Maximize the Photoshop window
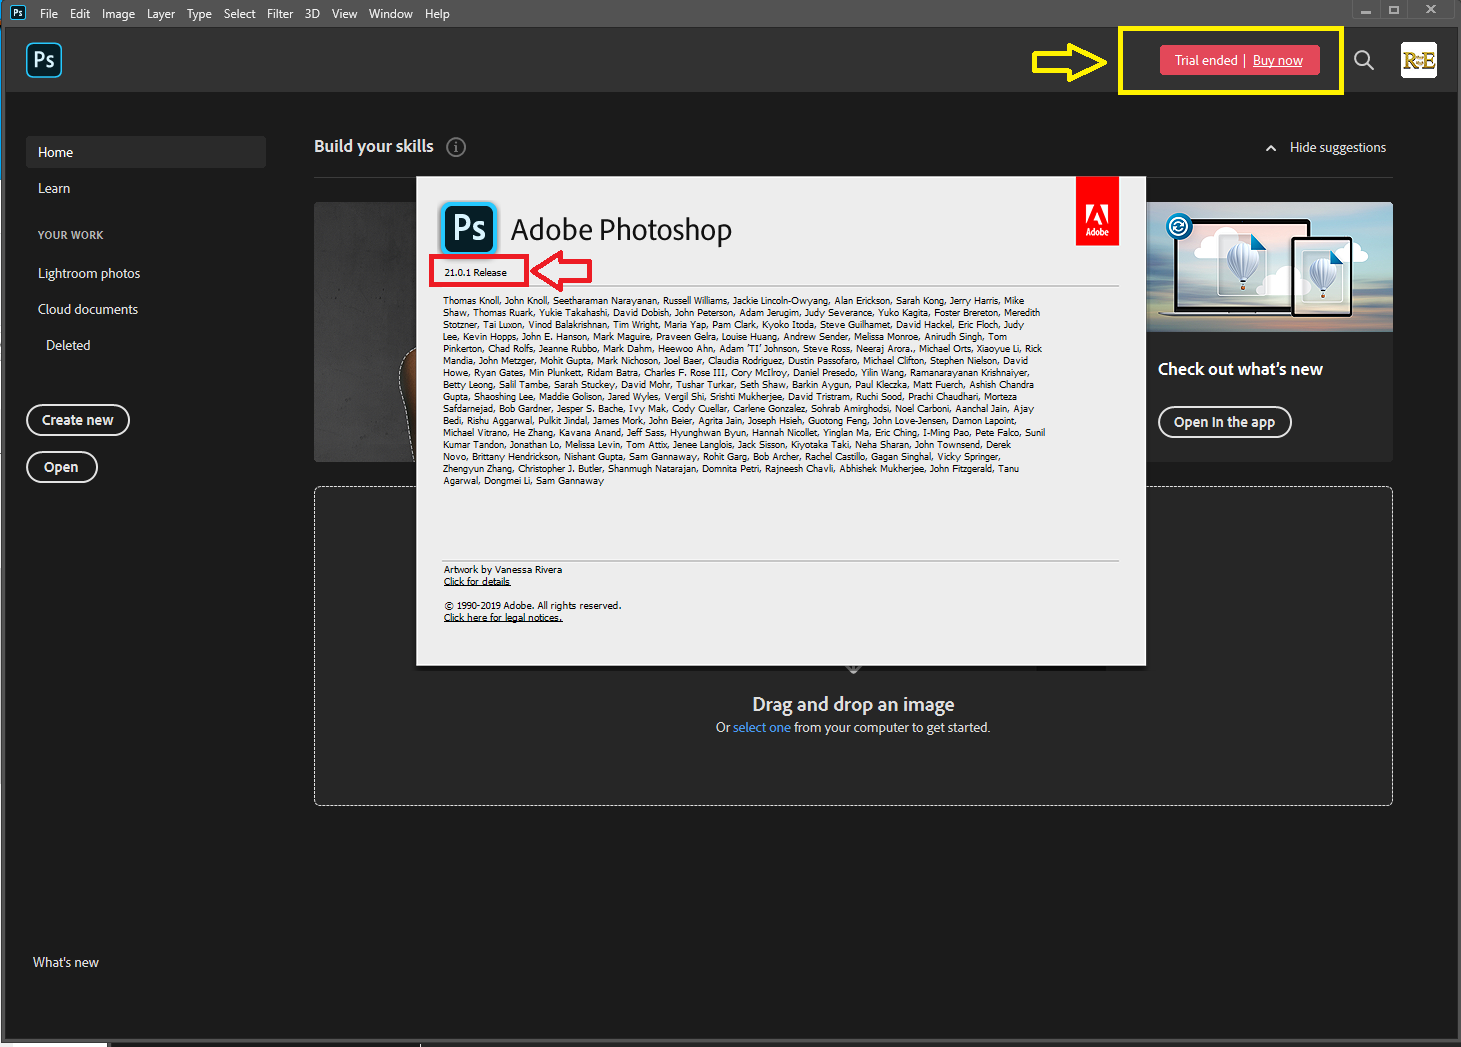The height and width of the screenshot is (1047, 1461). (1394, 10)
